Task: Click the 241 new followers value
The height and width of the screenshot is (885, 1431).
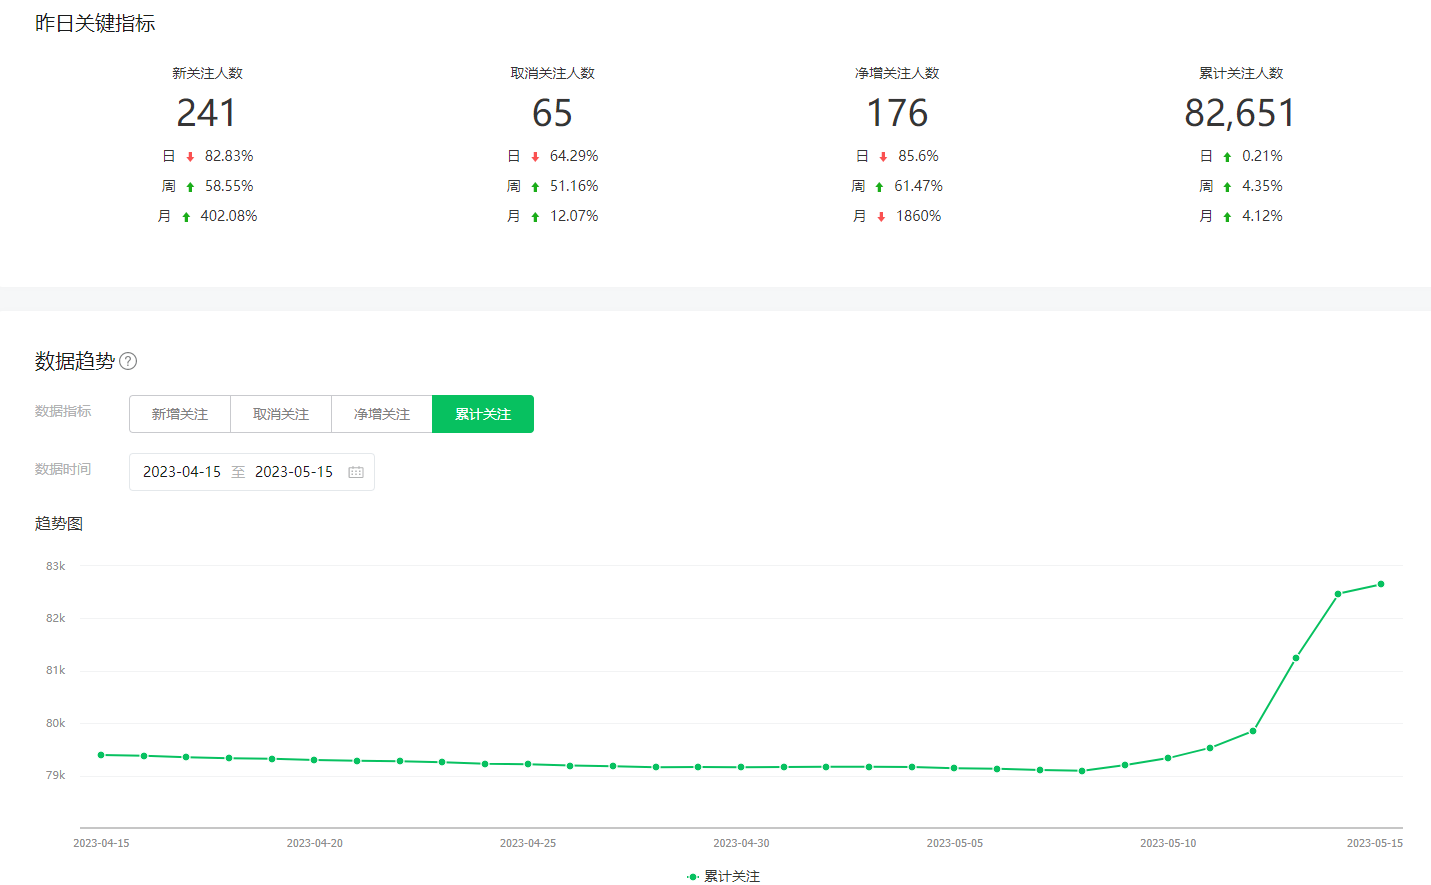Action: click(207, 113)
